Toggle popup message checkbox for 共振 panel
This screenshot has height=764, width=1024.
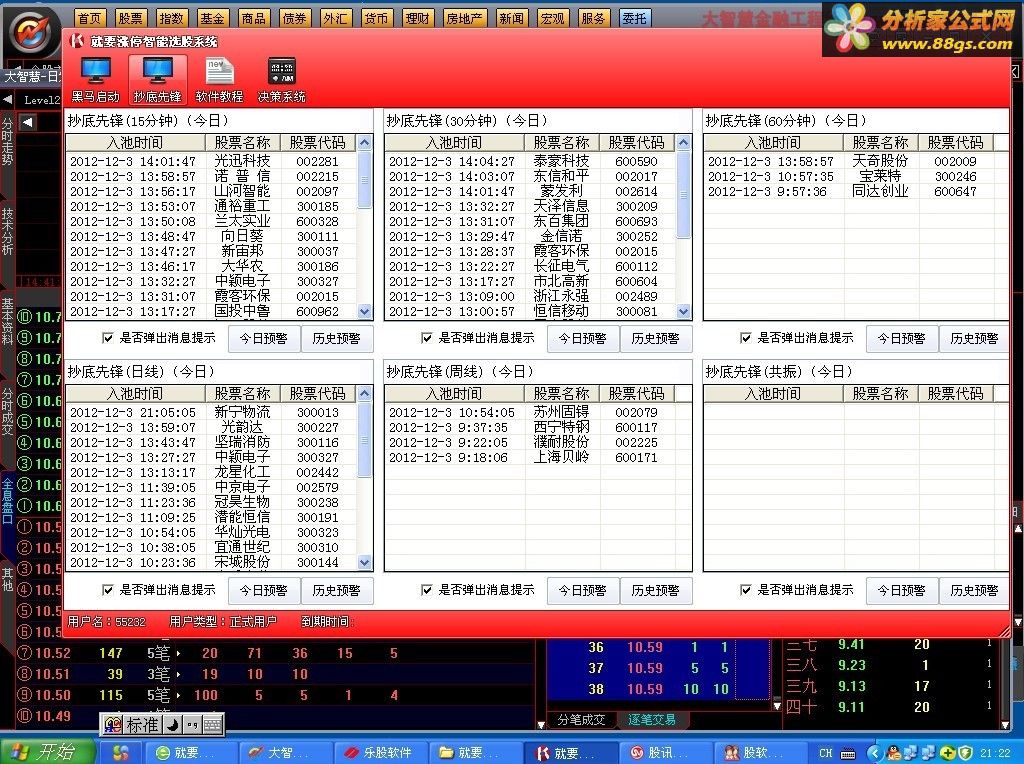click(x=745, y=590)
